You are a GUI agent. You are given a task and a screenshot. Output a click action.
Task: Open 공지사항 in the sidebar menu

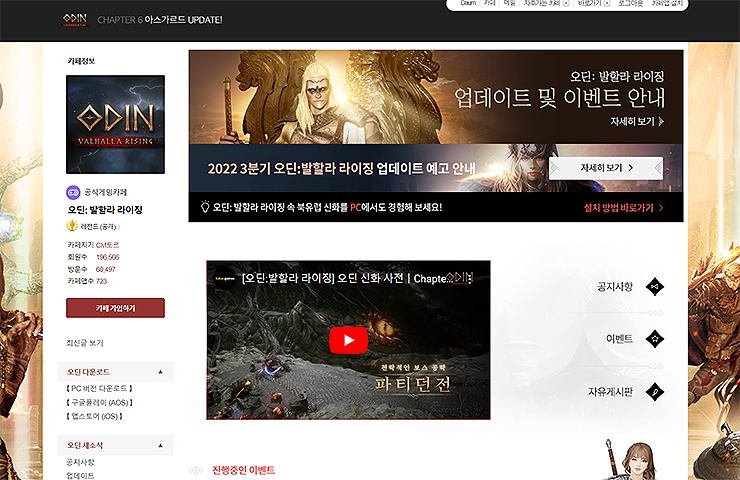(80, 462)
